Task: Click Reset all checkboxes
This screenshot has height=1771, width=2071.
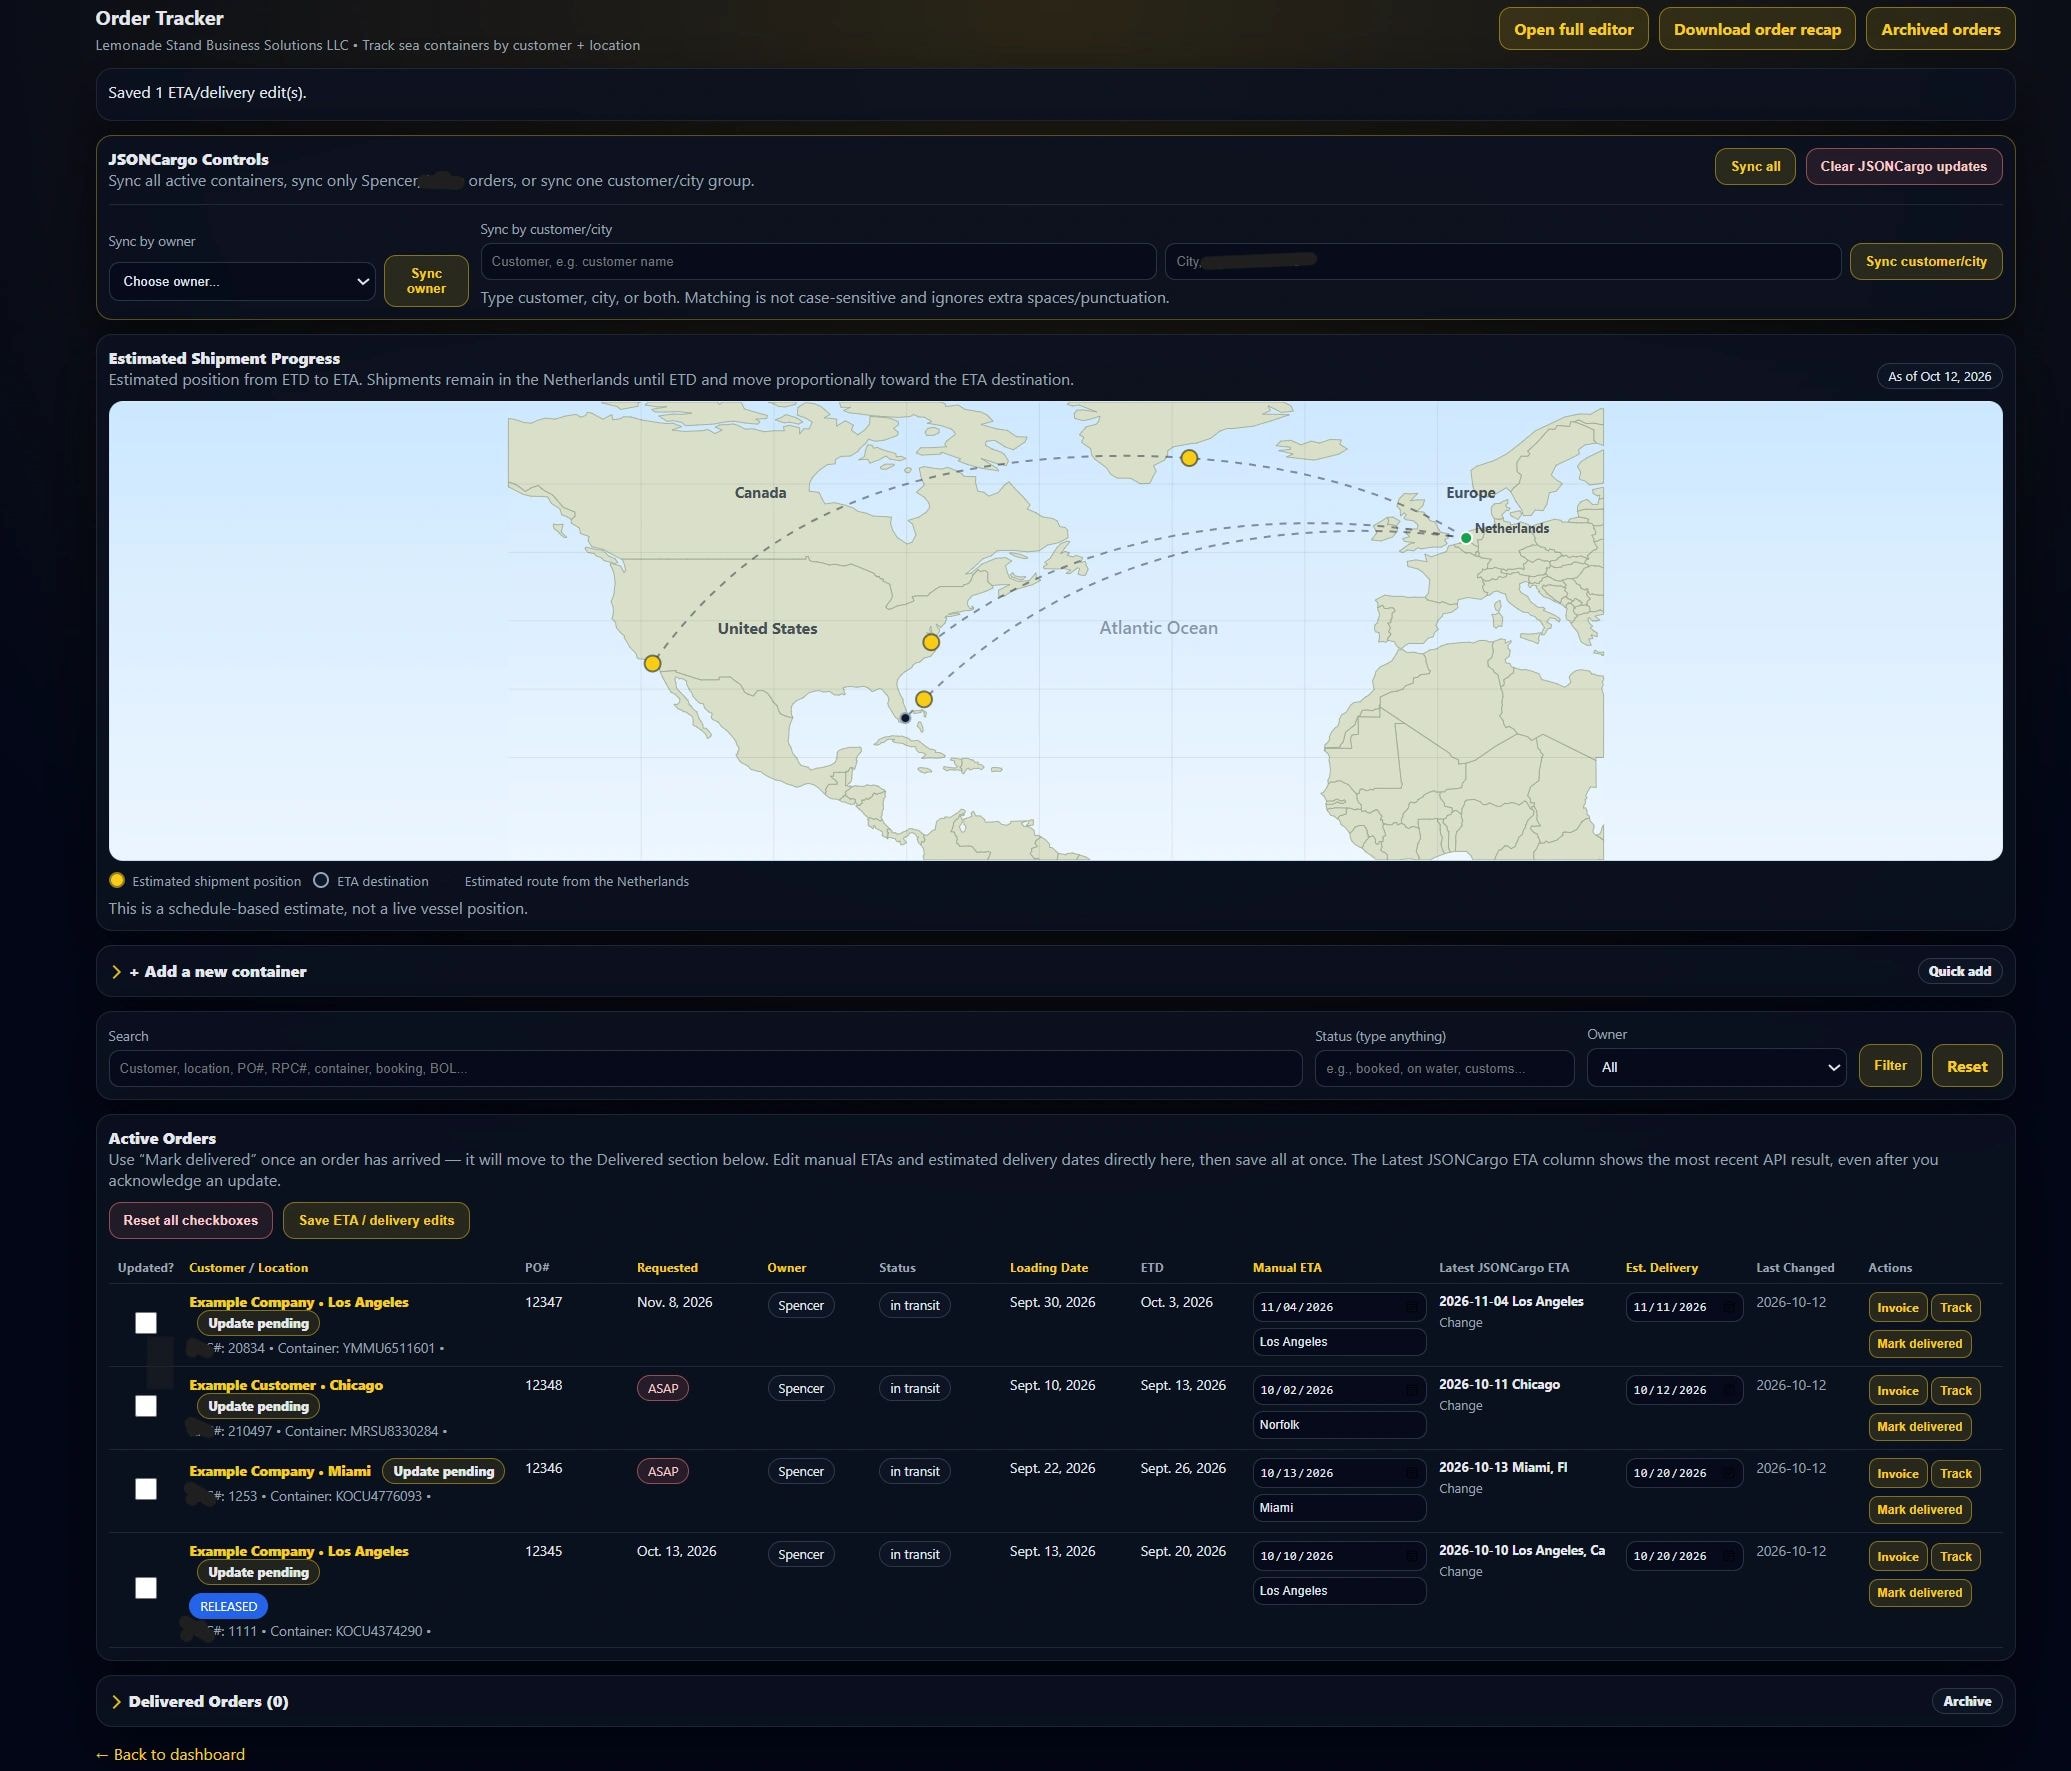Action: coord(190,1220)
